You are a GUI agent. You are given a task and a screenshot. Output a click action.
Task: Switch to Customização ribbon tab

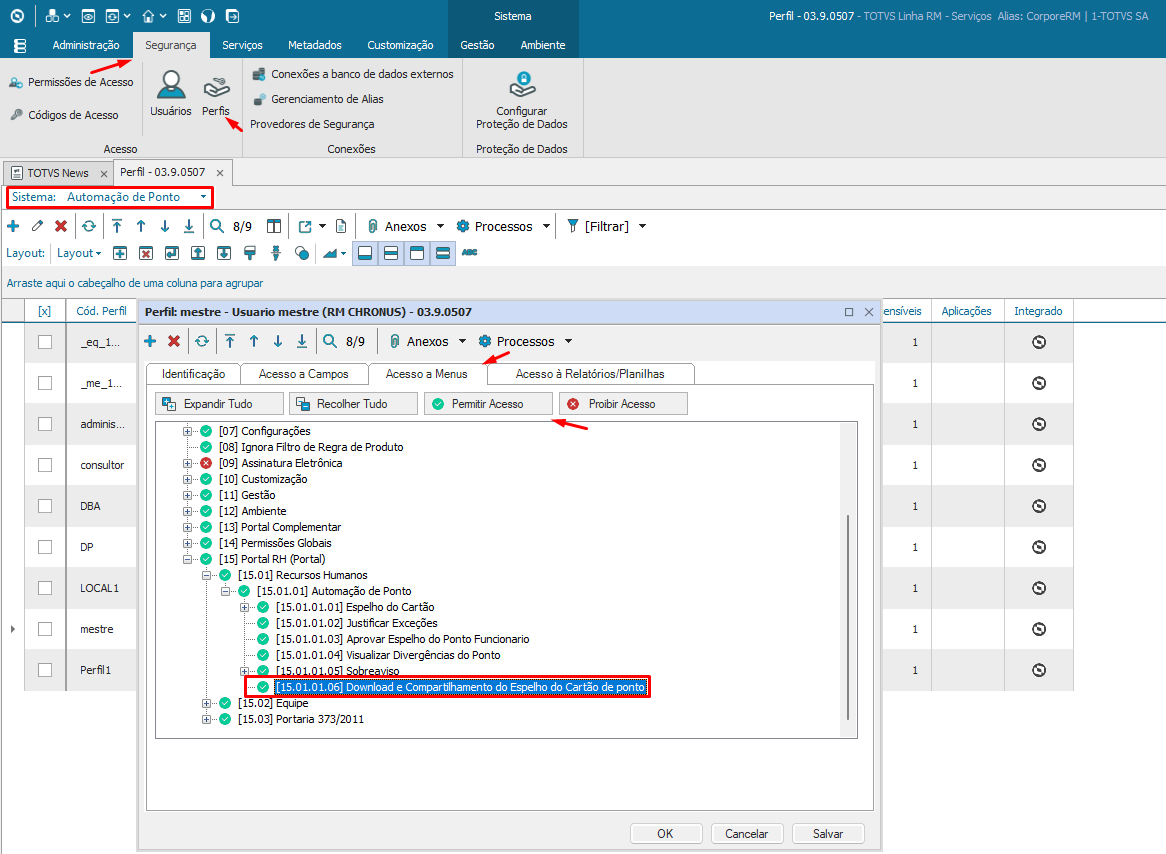pos(400,45)
